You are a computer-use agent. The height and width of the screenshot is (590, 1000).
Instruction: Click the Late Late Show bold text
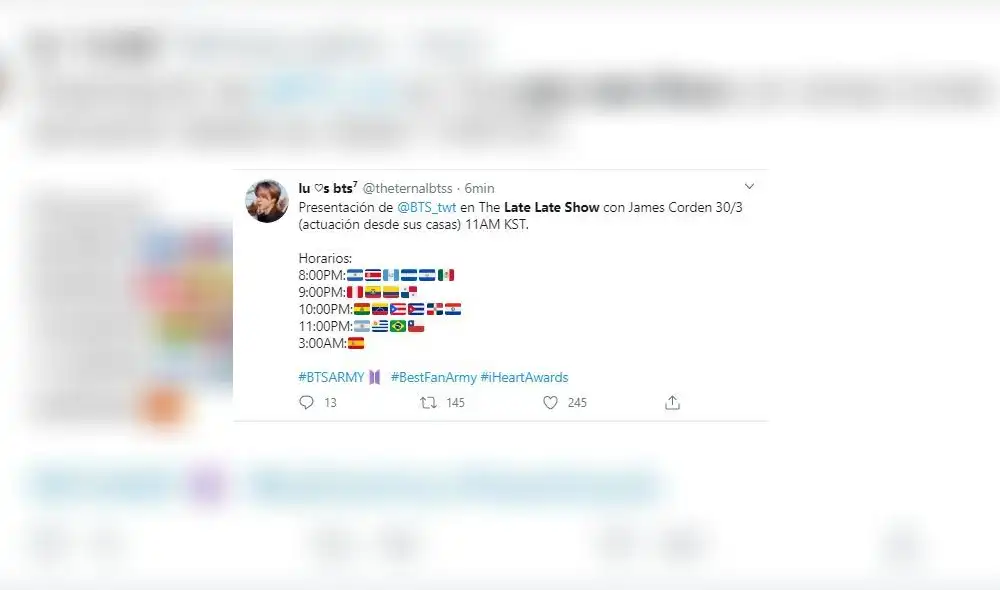(552, 207)
